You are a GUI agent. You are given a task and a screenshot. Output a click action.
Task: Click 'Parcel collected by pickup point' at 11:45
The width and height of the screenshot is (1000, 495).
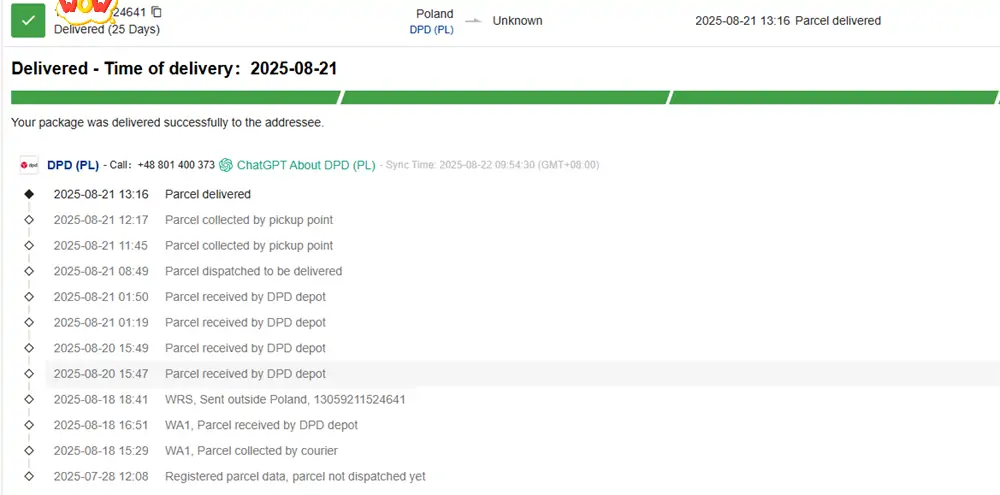(x=249, y=246)
